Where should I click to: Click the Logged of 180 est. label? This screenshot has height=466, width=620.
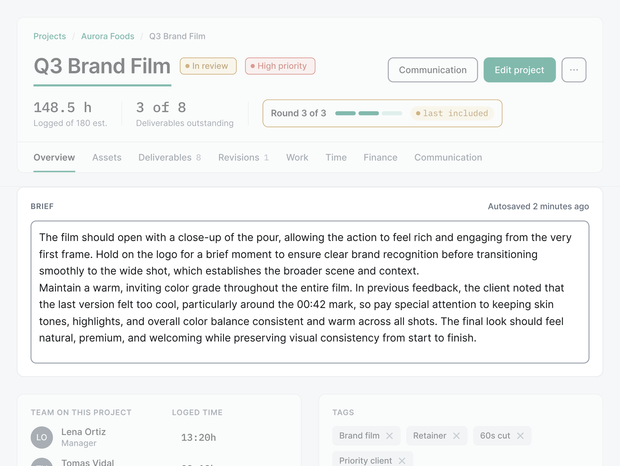point(70,123)
